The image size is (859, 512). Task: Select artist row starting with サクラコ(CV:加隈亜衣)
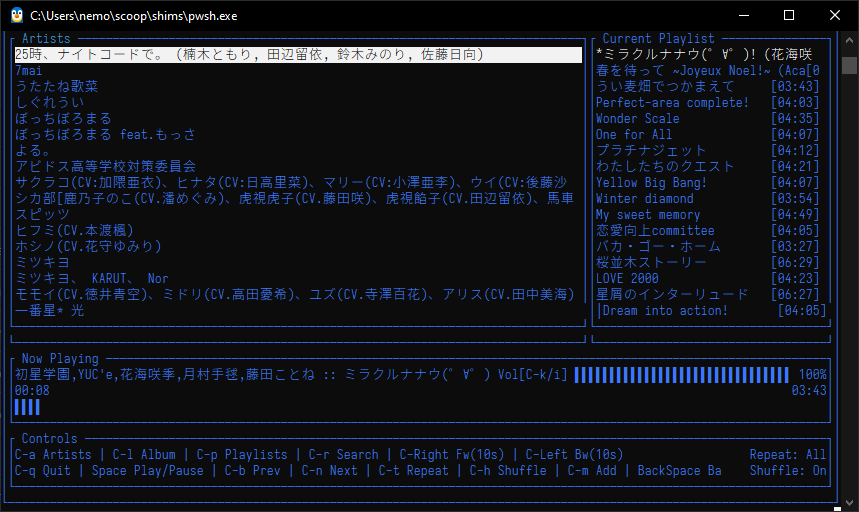coord(291,182)
